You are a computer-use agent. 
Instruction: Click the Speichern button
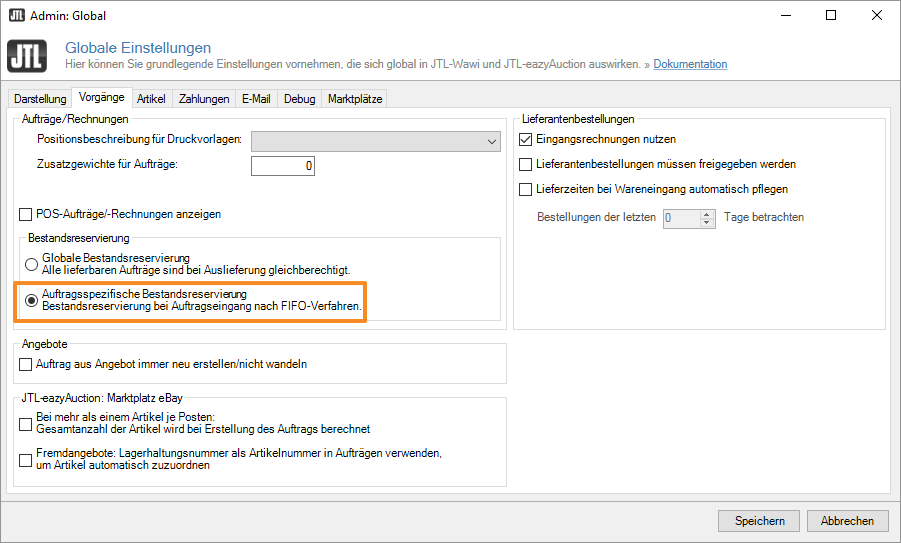point(758,520)
